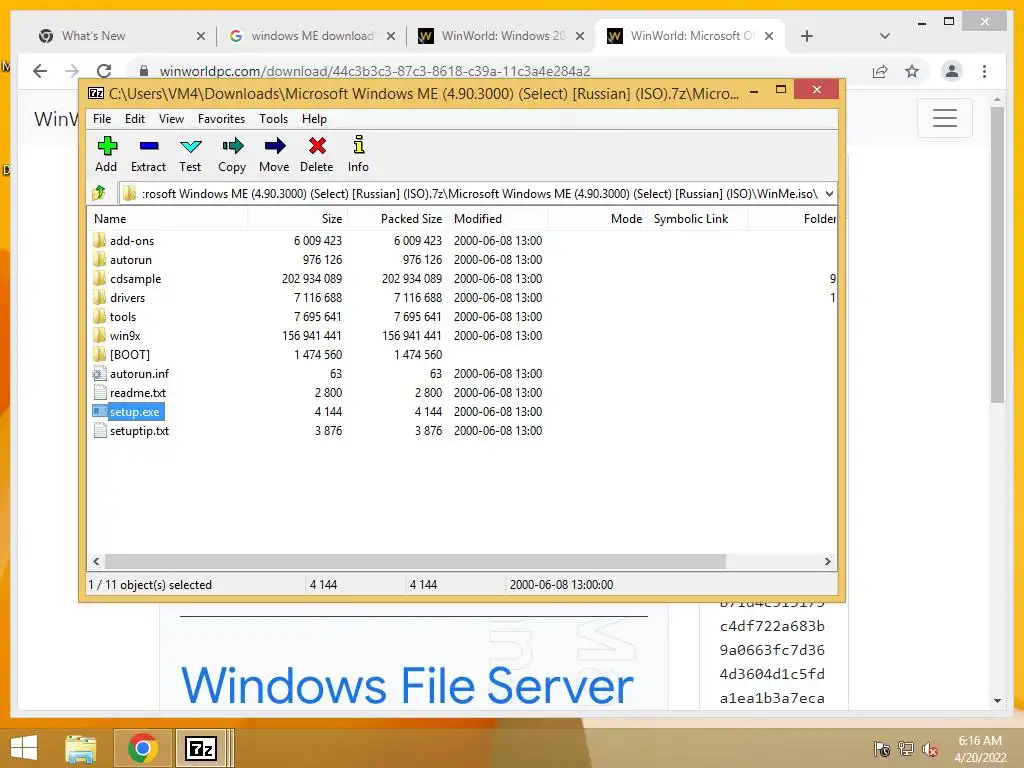Click the Mode column header

598,219
